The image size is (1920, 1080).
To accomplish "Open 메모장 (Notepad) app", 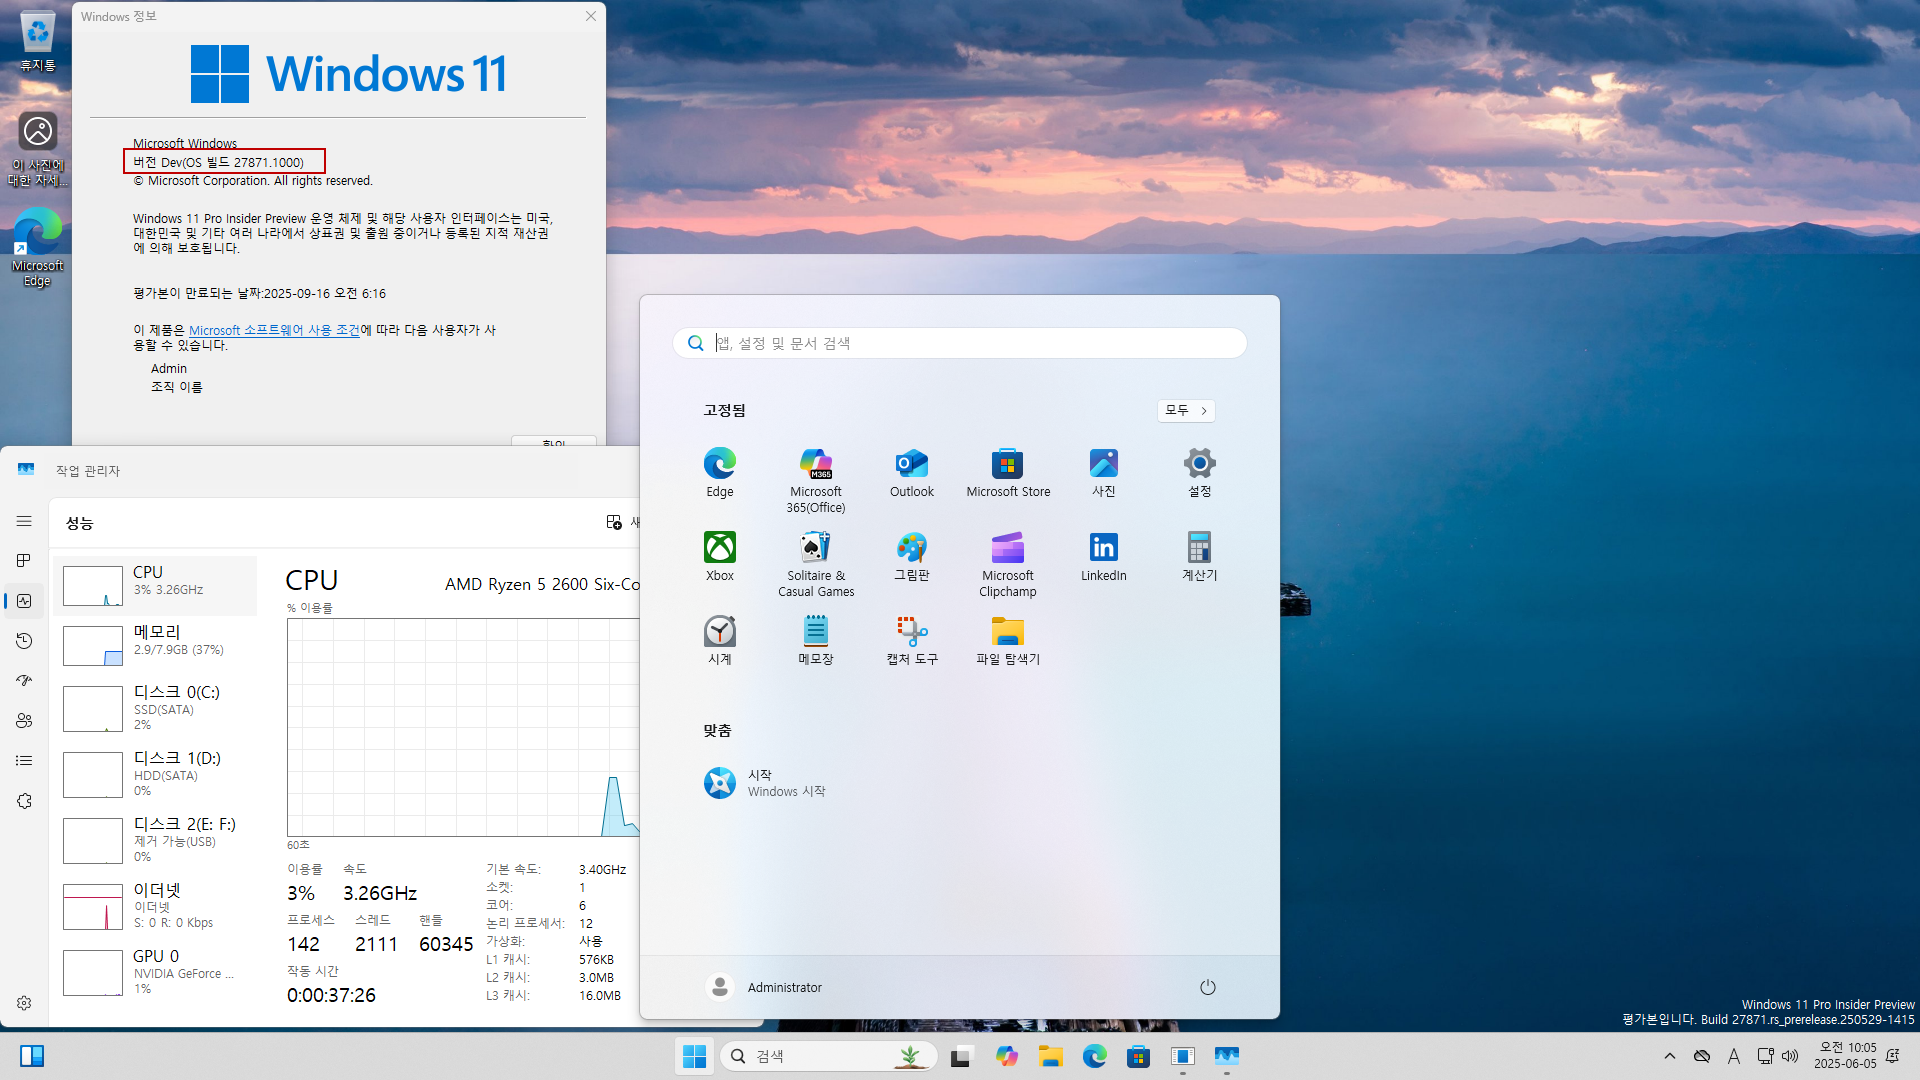I will pyautogui.click(x=816, y=641).
